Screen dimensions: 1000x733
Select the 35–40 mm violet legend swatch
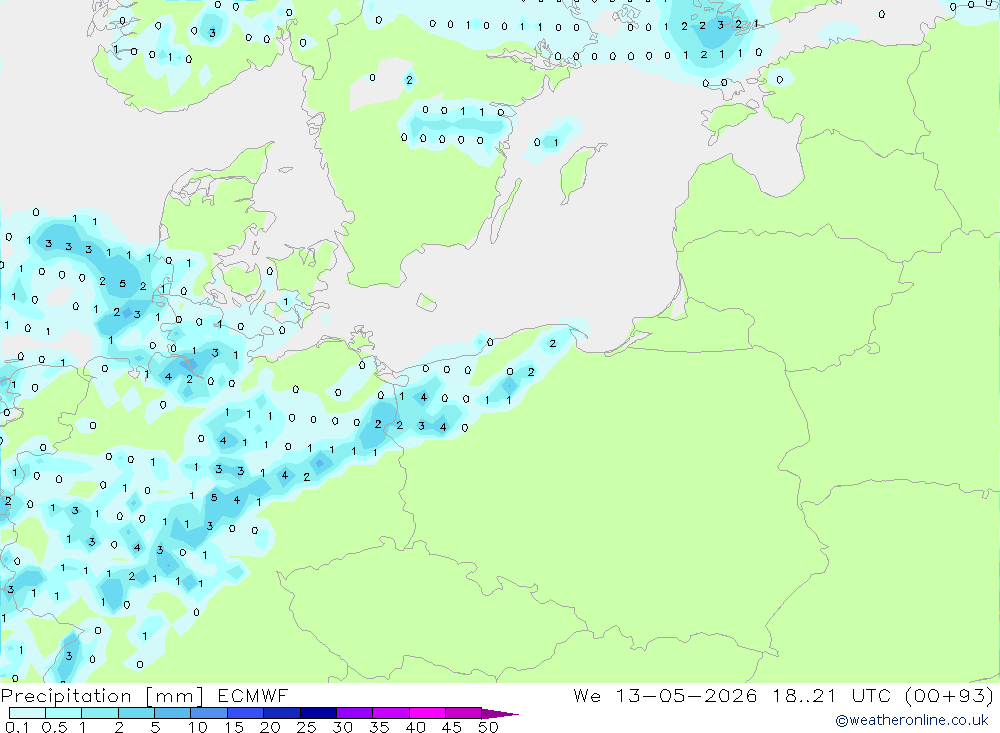(x=390, y=713)
